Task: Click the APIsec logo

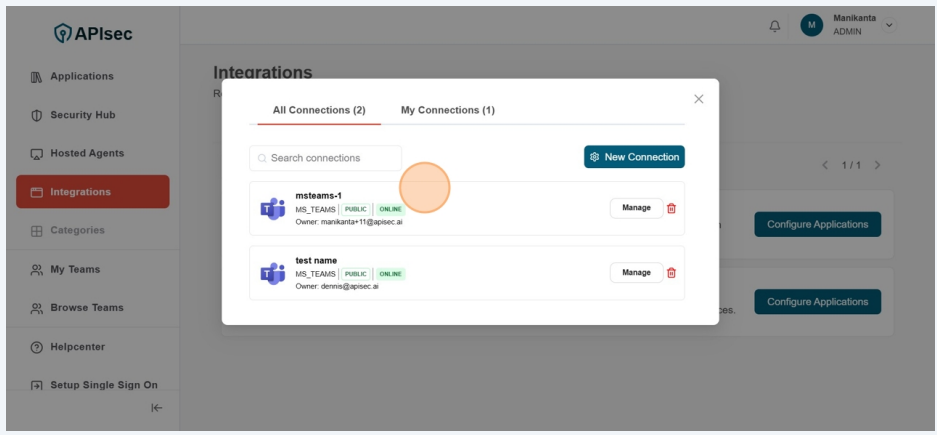Action: (x=93, y=33)
